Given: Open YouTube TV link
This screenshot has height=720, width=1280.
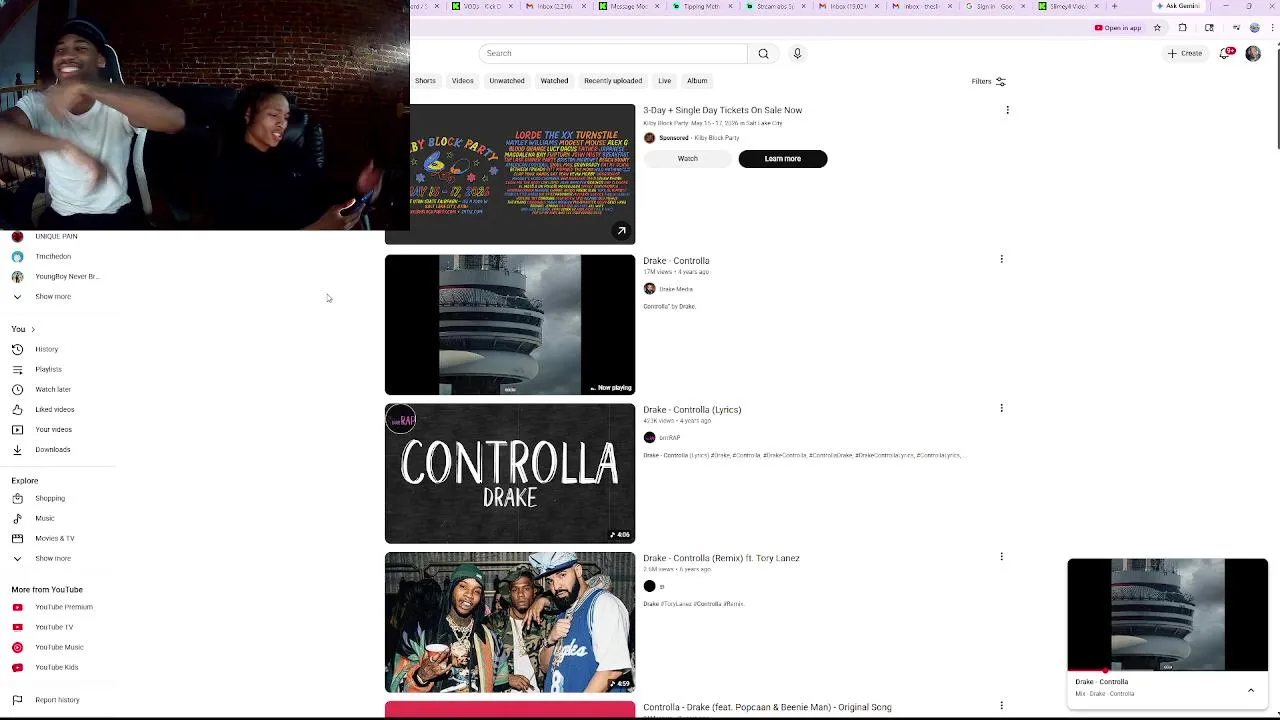Looking at the screenshot, I should point(54,627).
